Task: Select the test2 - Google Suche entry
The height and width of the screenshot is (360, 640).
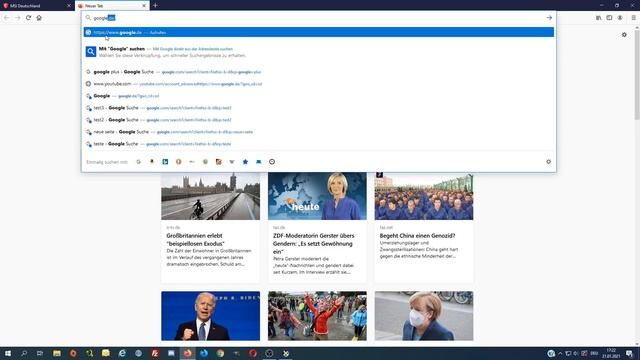Action: coord(319,120)
